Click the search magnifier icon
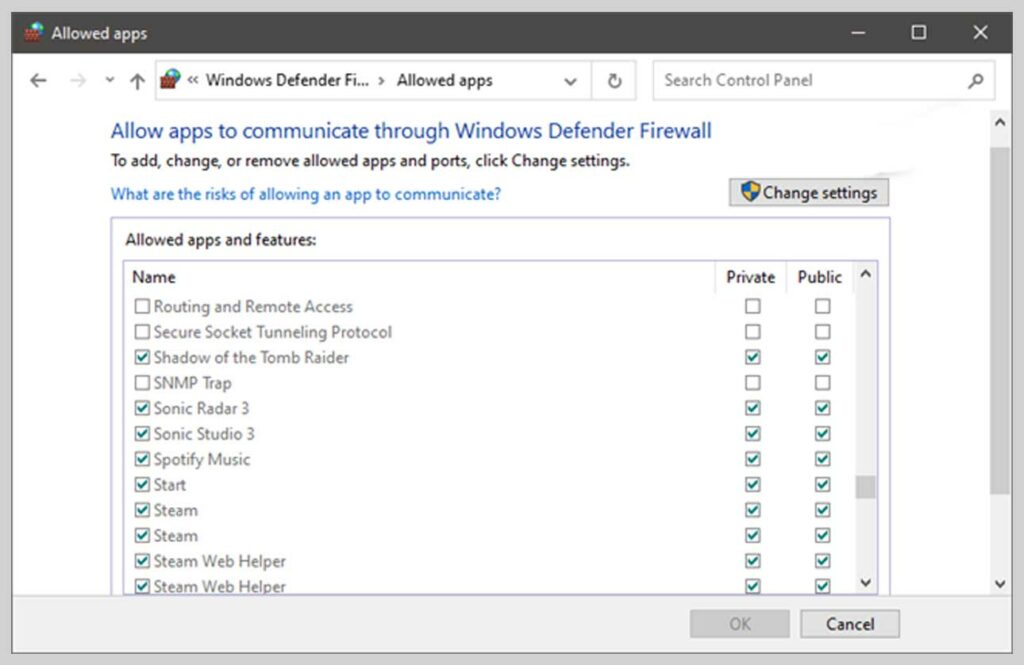Viewport: 1024px width, 665px height. [x=975, y=80]
